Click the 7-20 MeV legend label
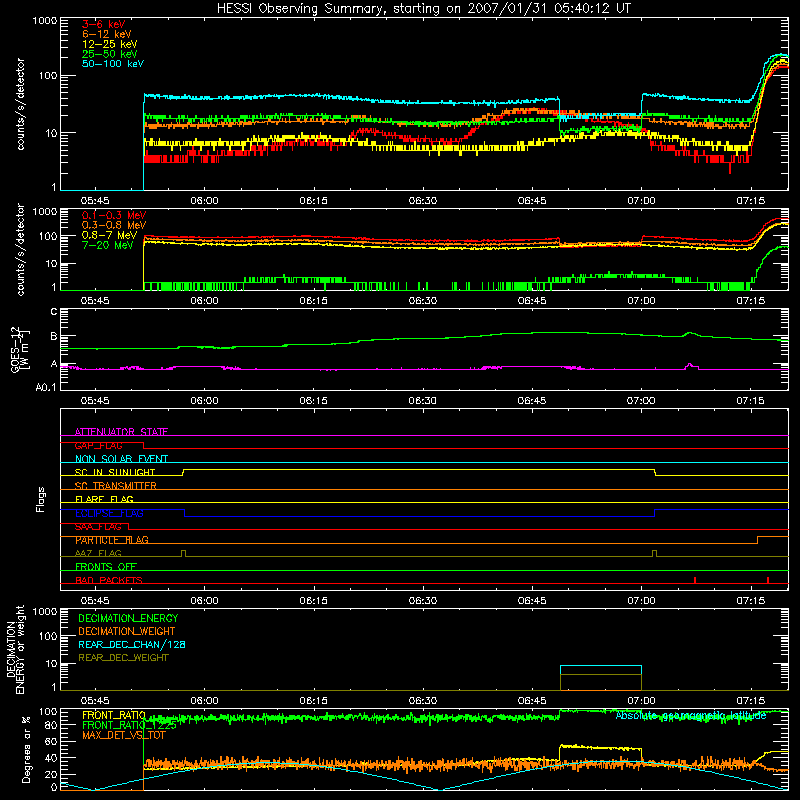800x800 pixels. pos(108,245)
